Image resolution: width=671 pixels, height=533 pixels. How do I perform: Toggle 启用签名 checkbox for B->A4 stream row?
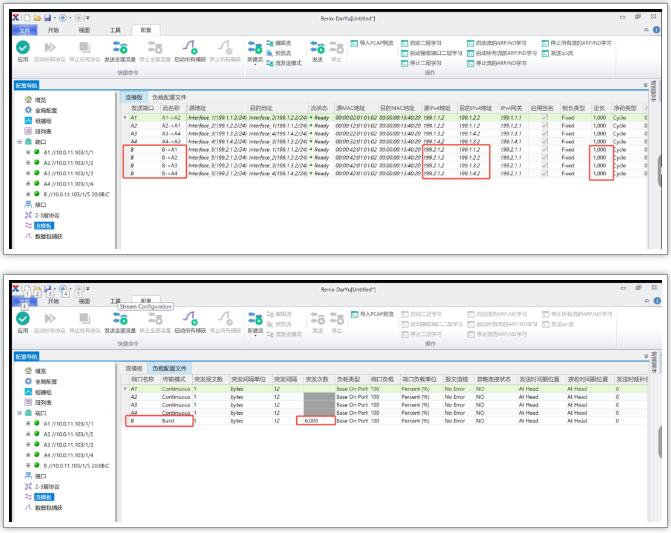tap(544, 173)
